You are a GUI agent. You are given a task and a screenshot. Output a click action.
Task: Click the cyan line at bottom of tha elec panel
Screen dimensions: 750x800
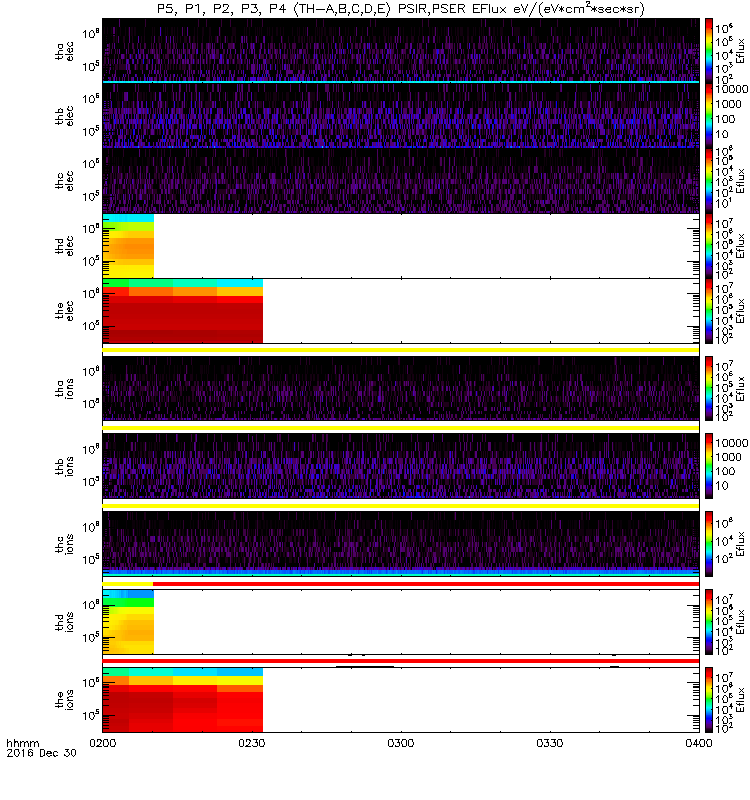pyautogui.click(x=401, y=82)
